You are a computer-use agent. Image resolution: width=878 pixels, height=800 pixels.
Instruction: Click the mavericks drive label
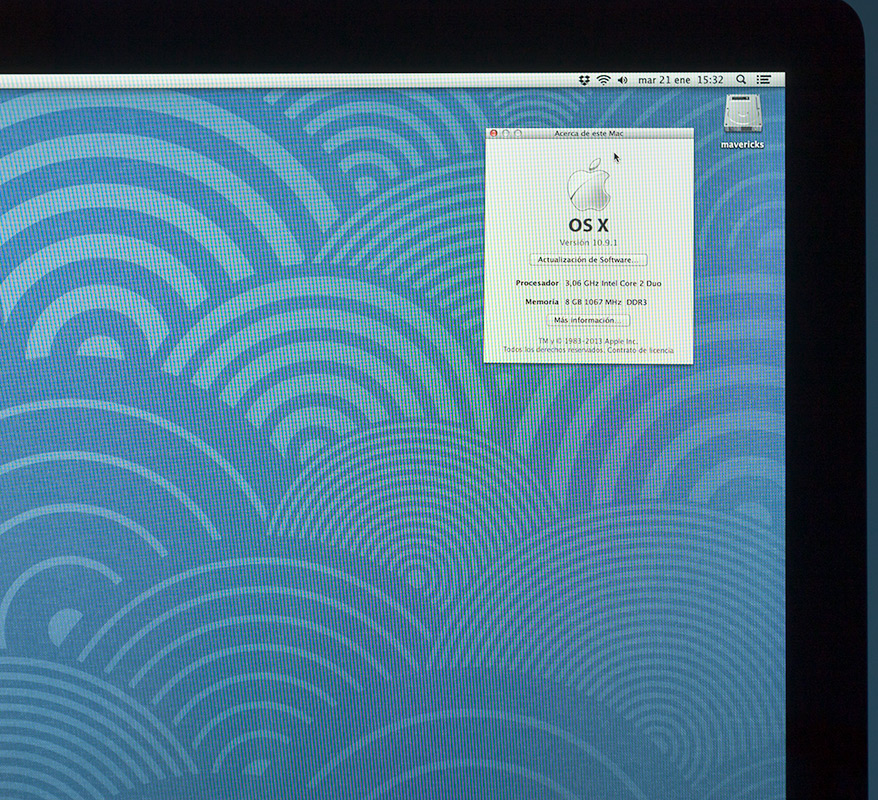742,144
